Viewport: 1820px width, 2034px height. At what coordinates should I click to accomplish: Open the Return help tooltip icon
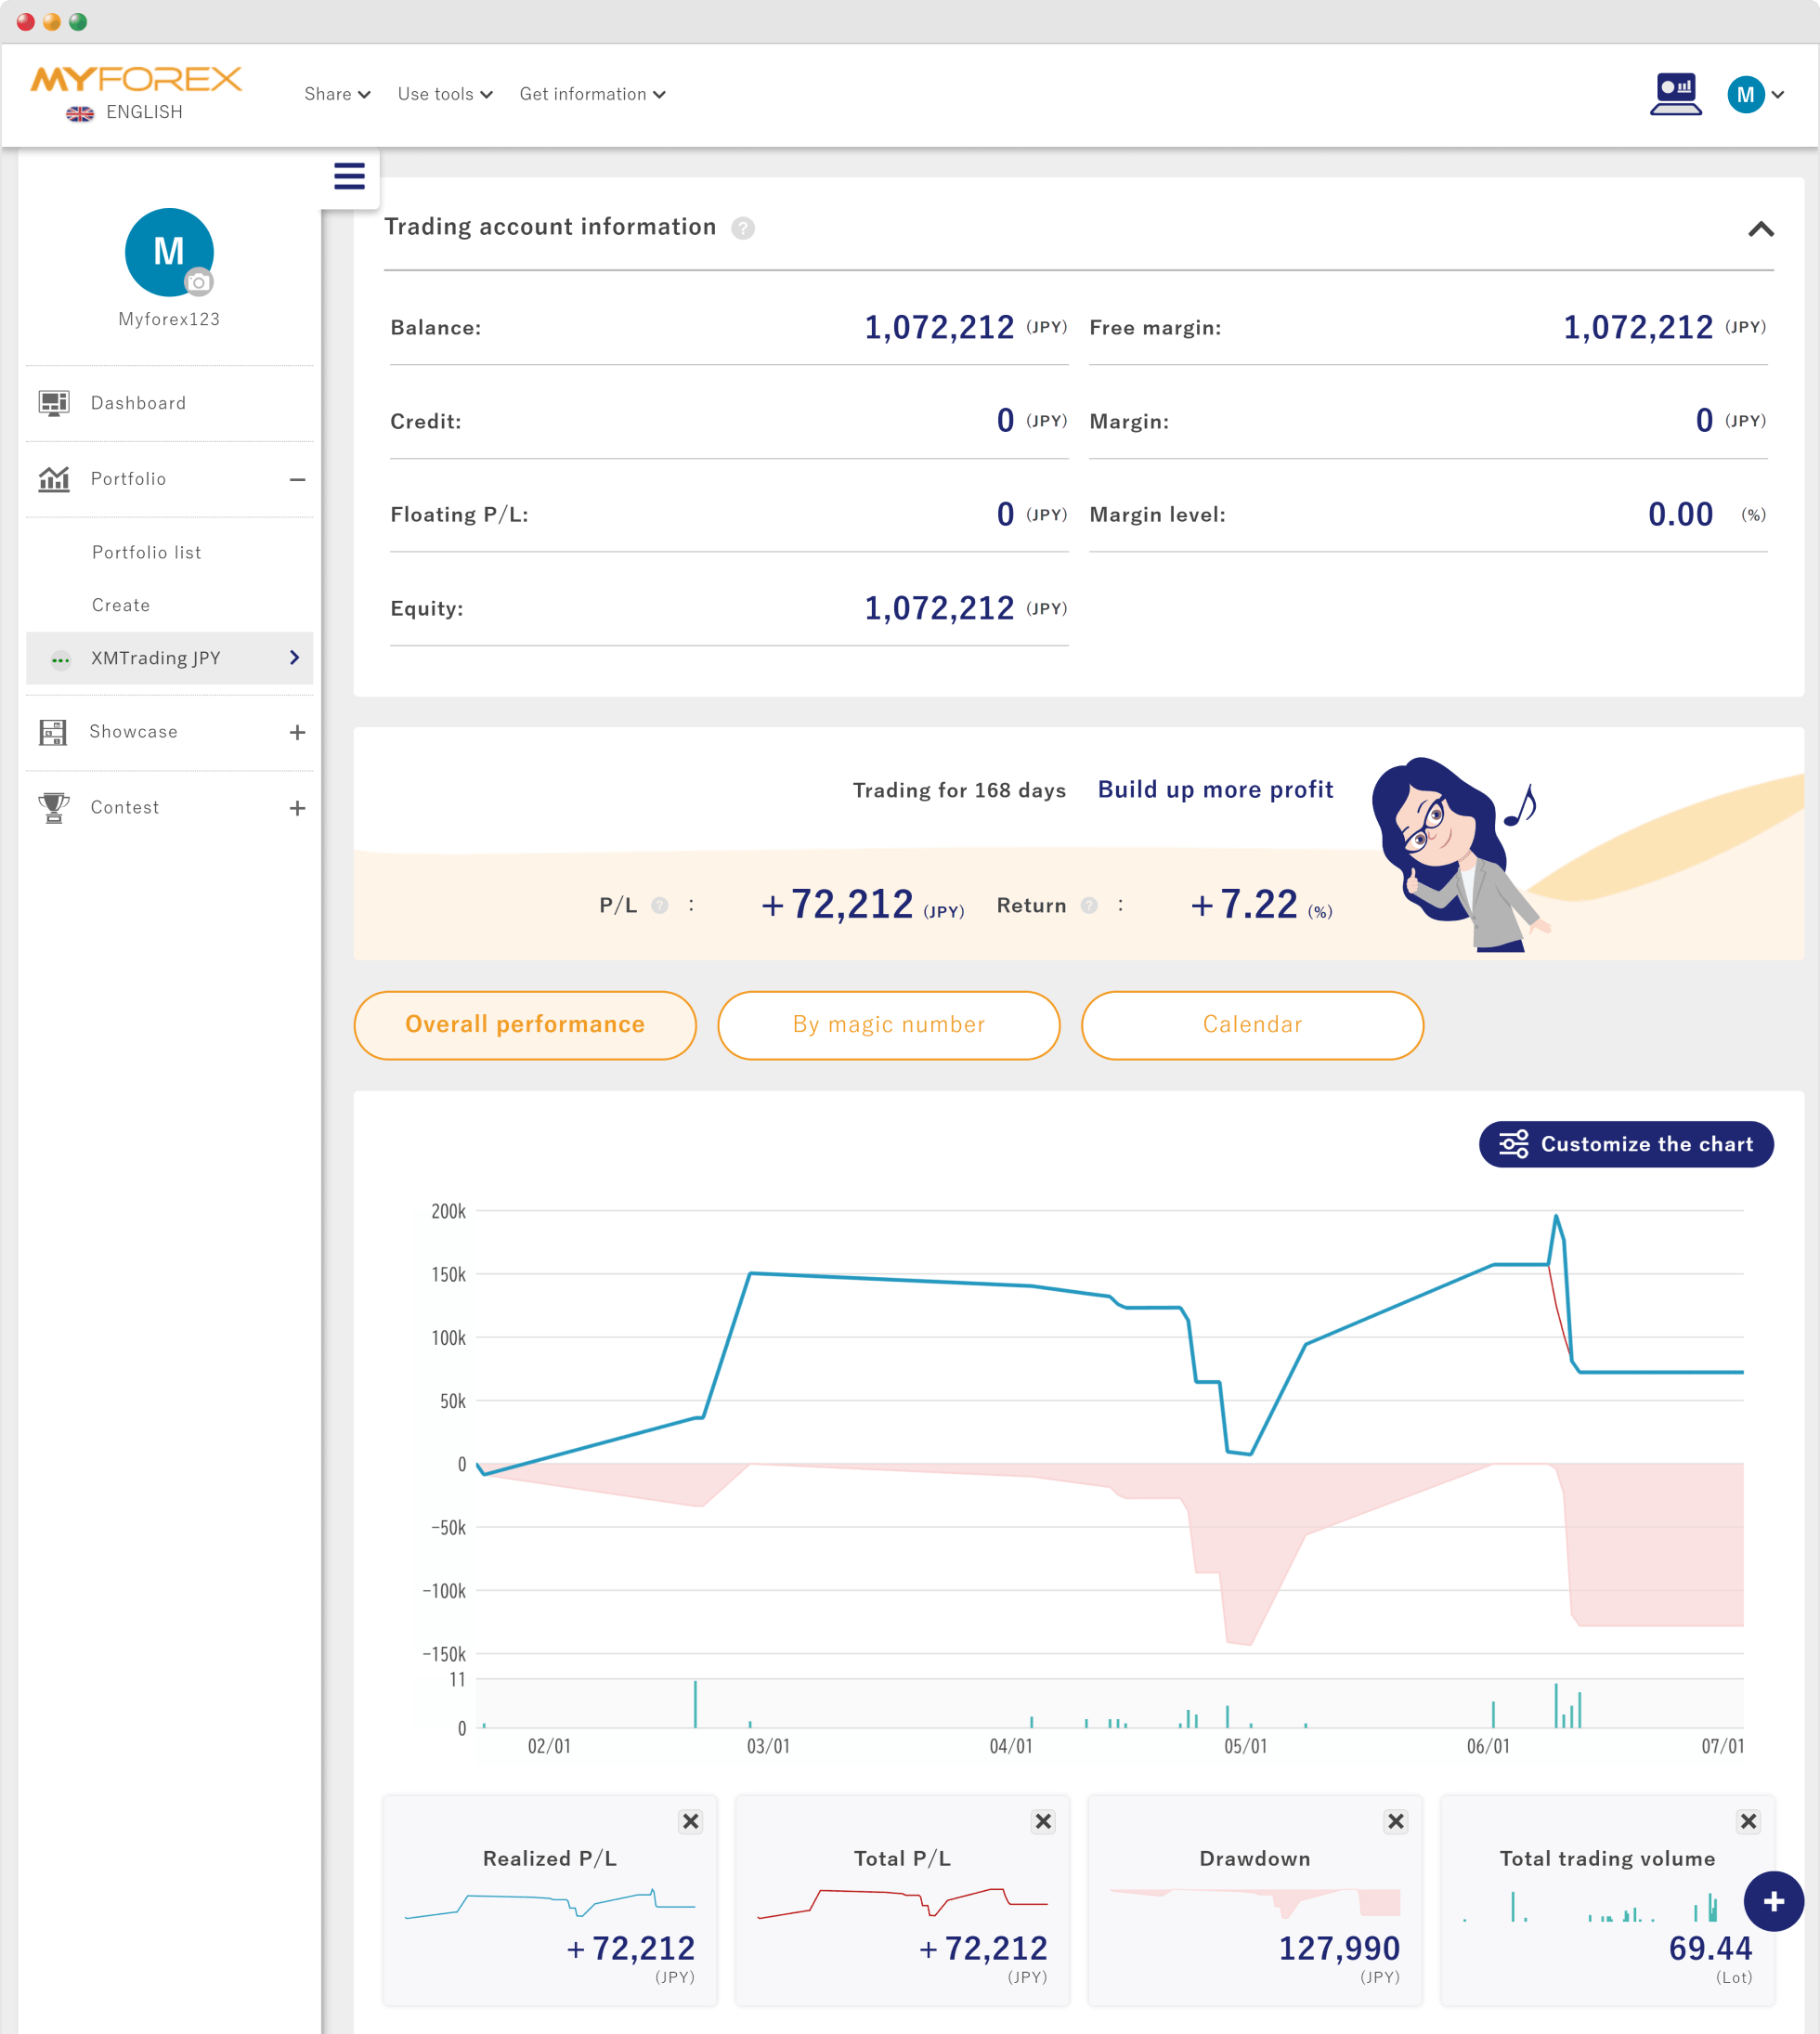point(1089,906)
